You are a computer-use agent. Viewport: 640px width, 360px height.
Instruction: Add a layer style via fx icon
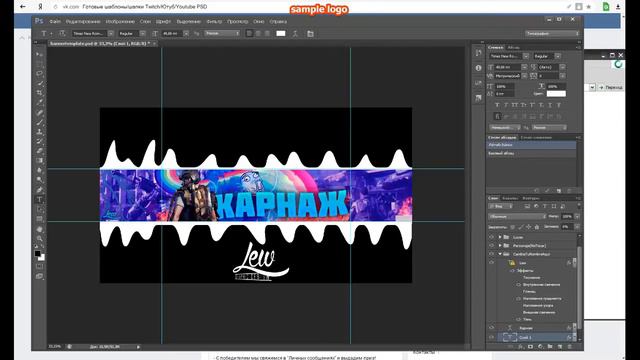(x=520, y=347)
